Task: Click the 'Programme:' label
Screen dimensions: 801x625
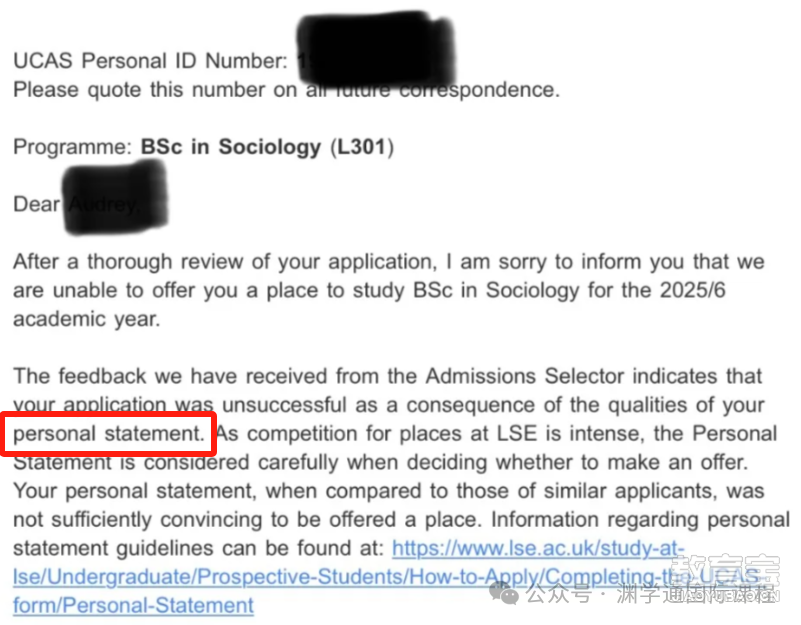Action: tap(73, 147)
